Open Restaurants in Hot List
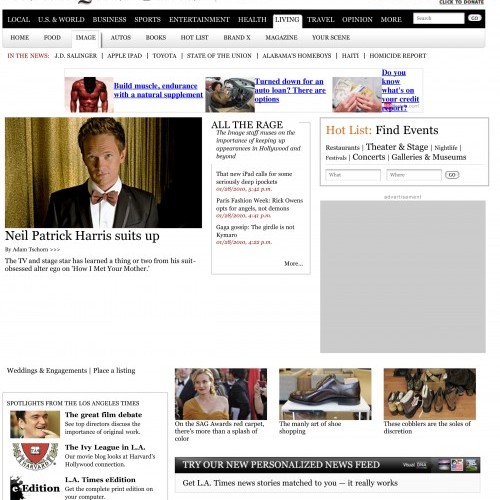Image resolution: width=500 pixels, height=500 pixels. coord(342,148)
